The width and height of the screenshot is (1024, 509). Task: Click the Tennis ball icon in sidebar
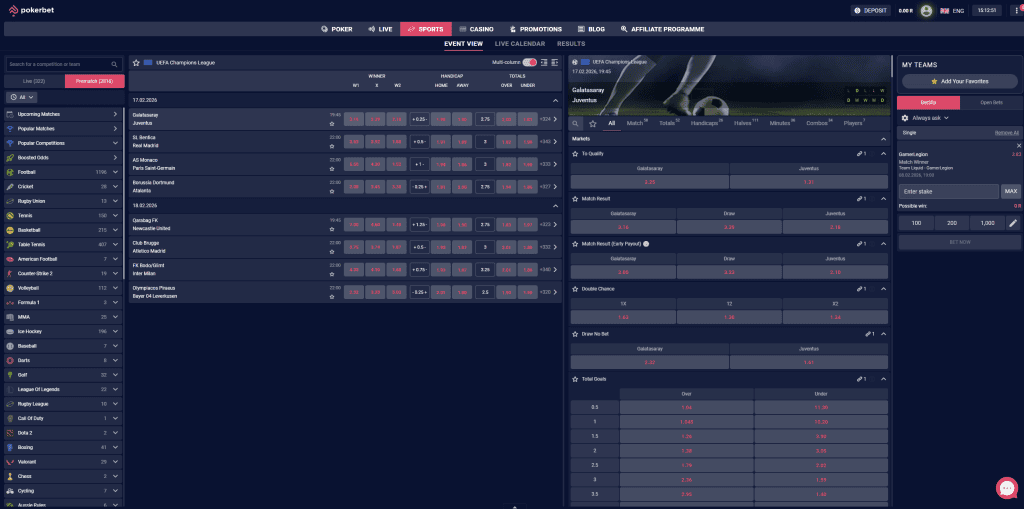tap(10, 216)
